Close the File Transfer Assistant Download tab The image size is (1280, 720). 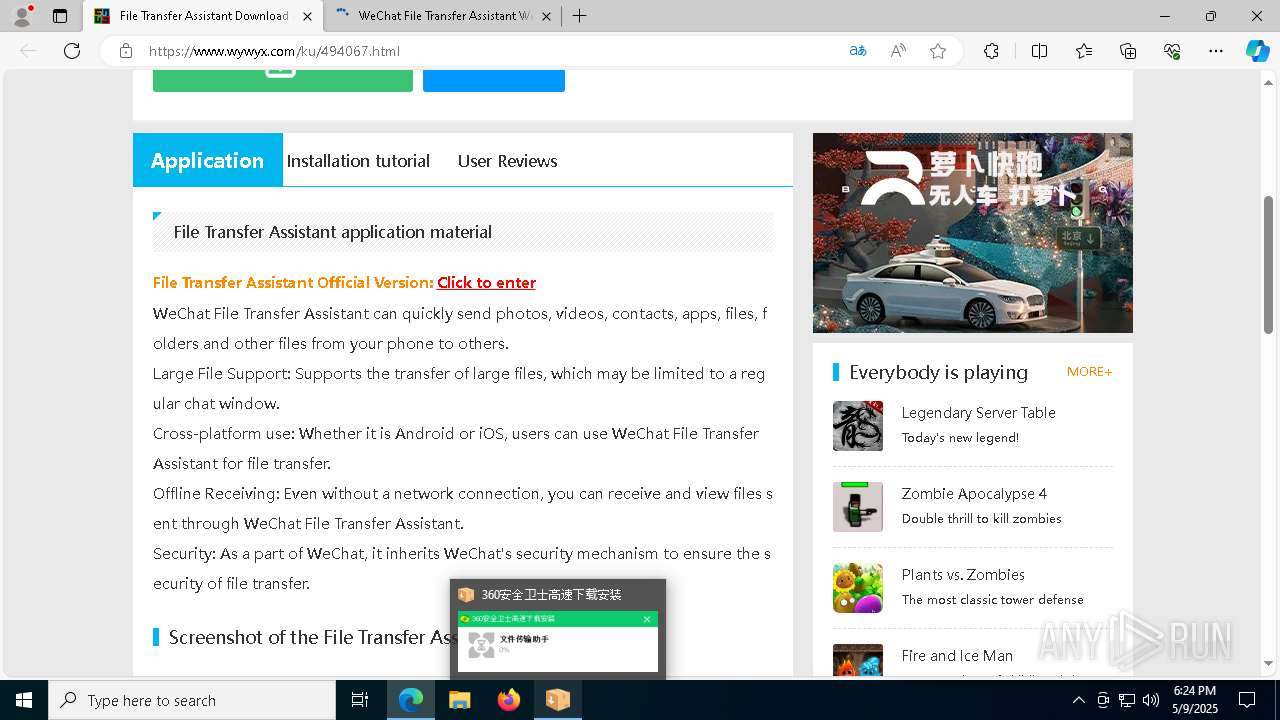[307, 16]
